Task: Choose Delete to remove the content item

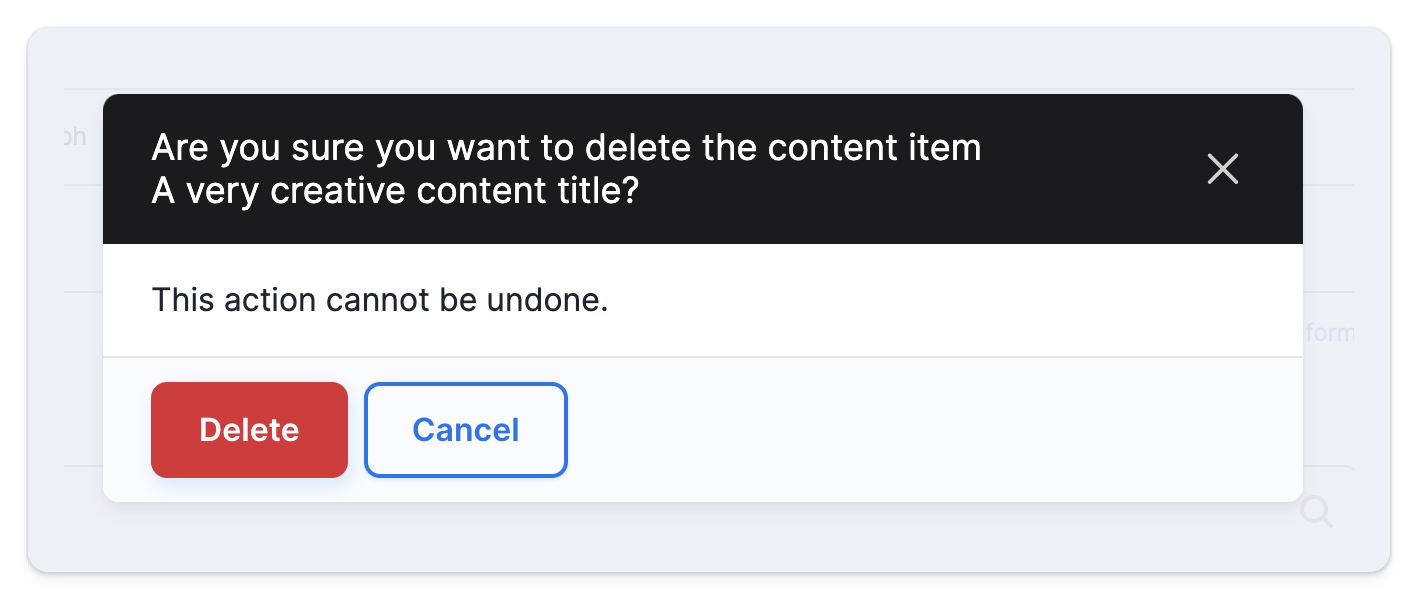Action: (x=249, y=430)
